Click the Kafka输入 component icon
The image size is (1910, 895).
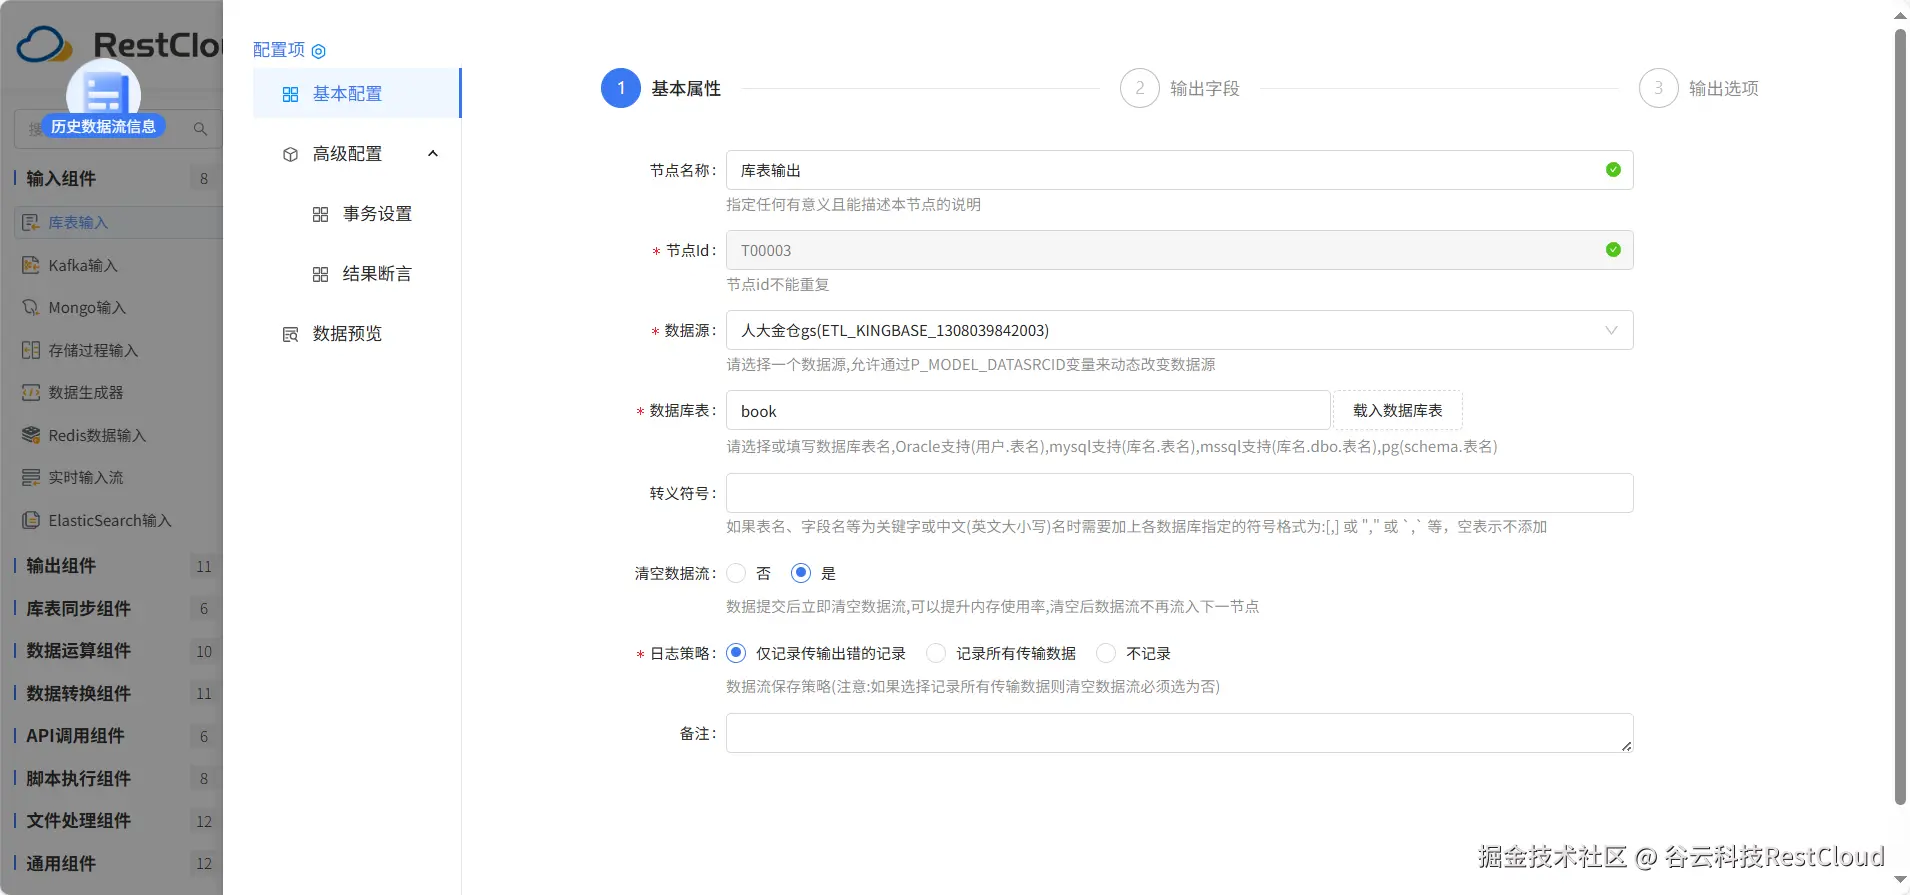point(31,265)
